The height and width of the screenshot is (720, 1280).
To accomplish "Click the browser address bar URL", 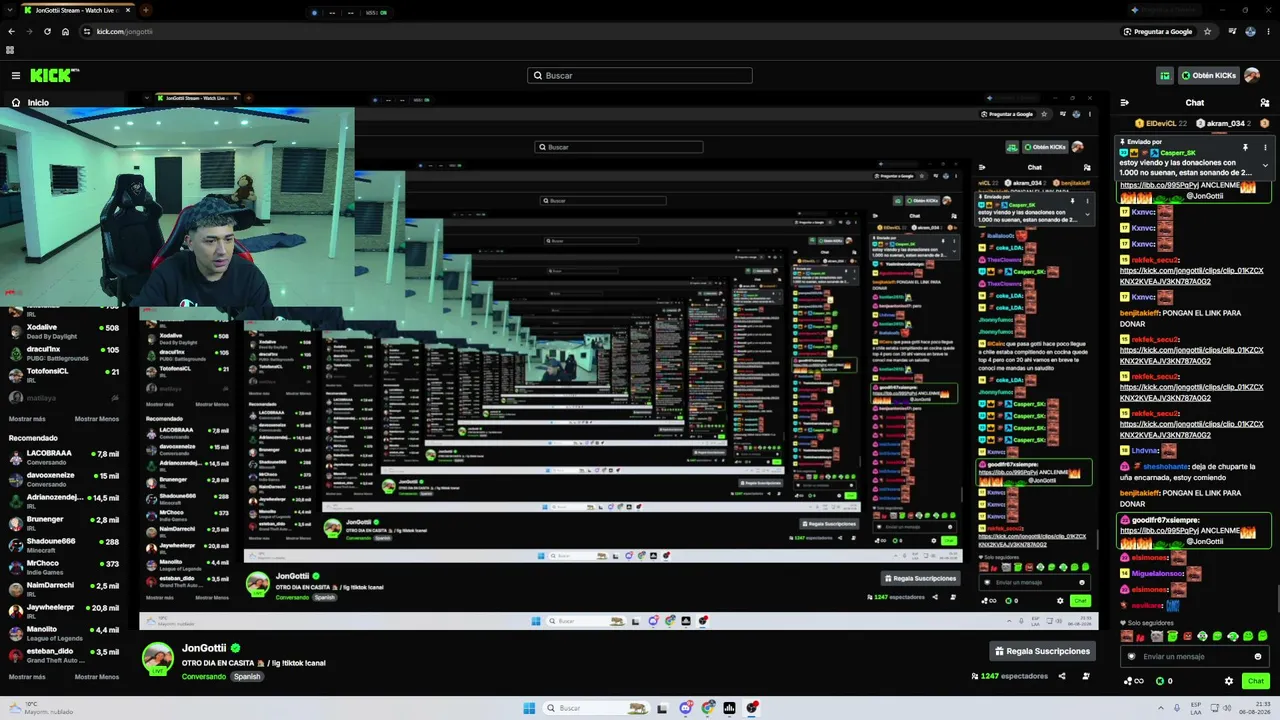I will [125, 31].
